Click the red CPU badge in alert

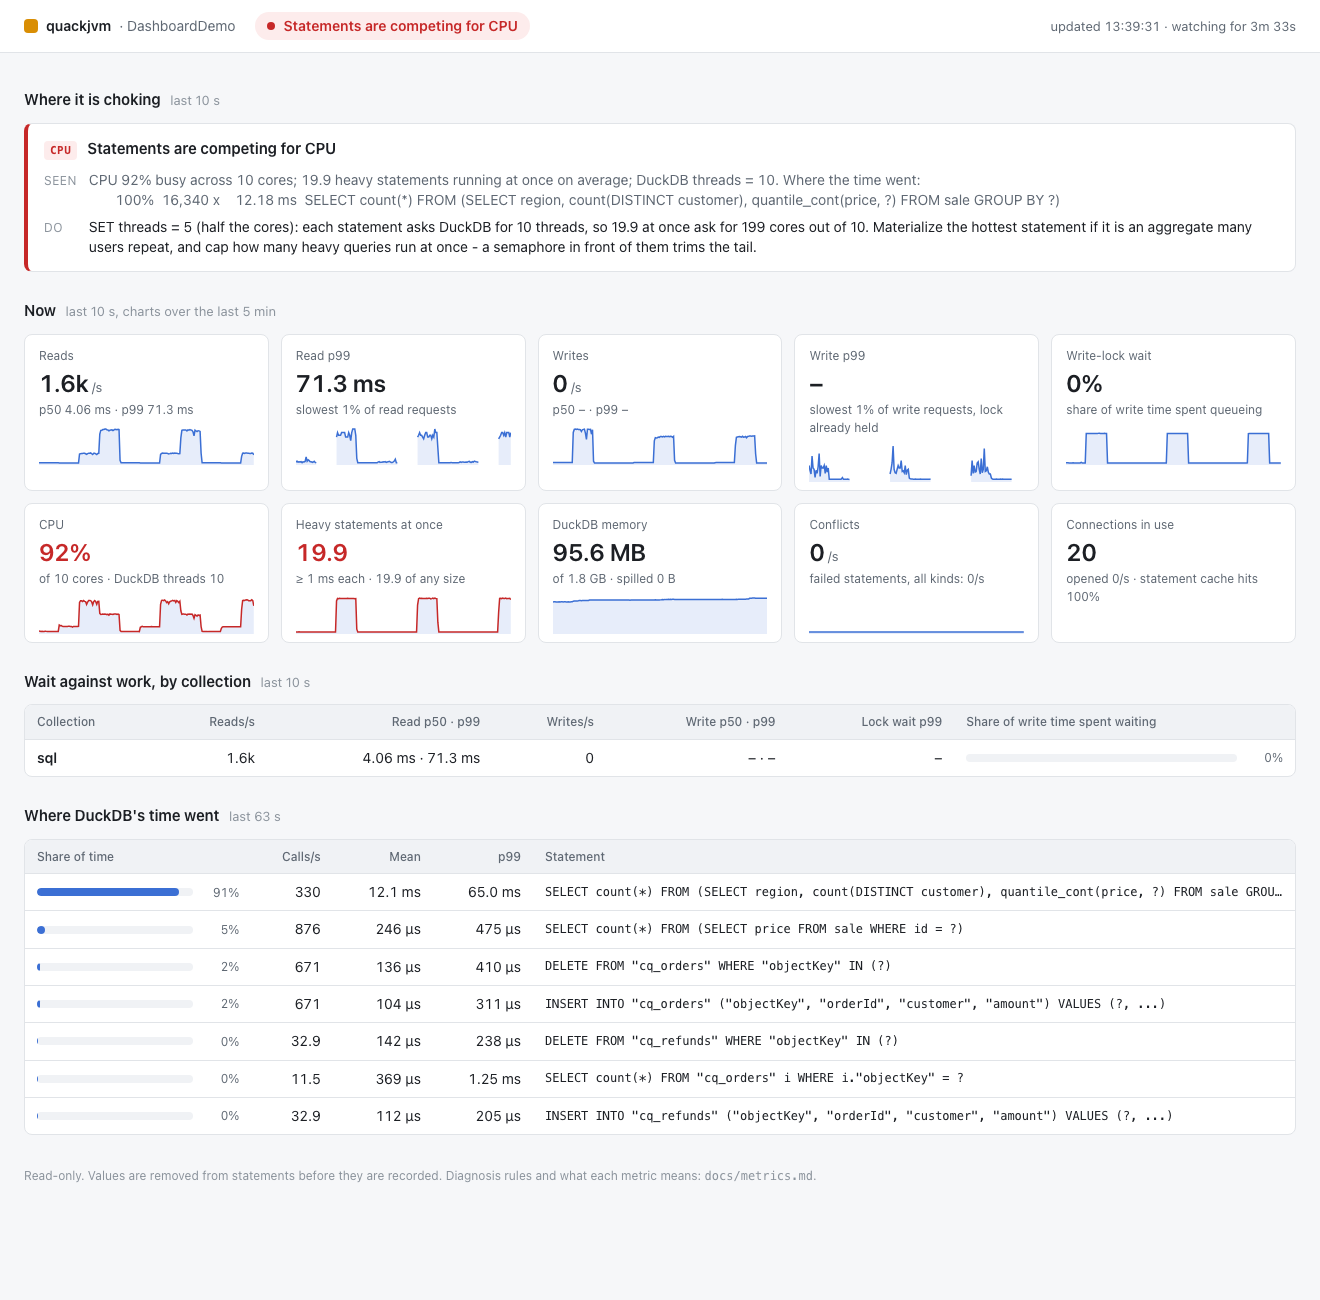[x=61, y=150]
